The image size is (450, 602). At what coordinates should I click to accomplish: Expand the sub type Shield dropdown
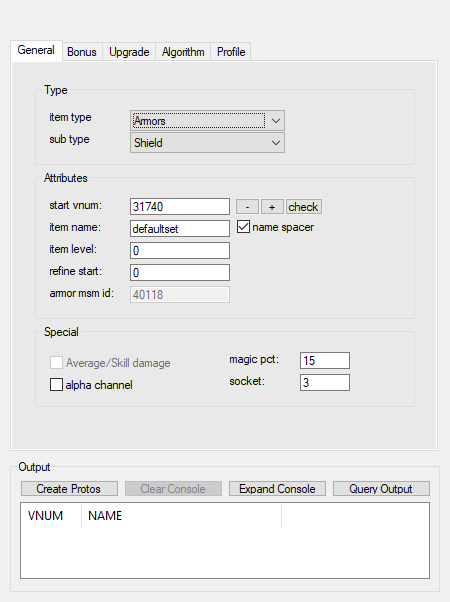click(207, 143)
